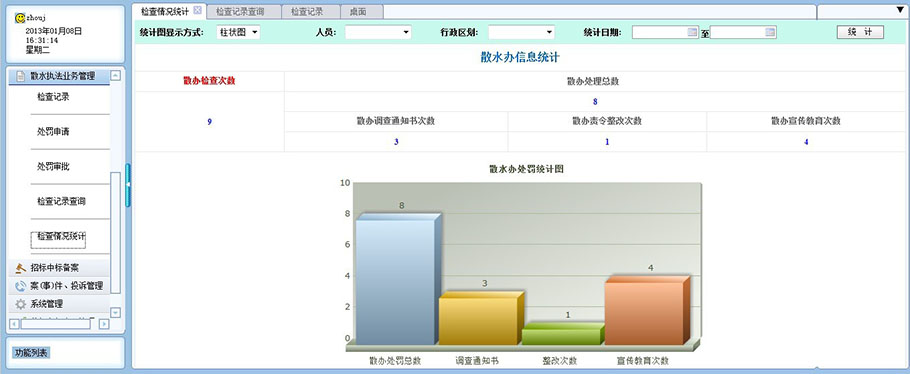Open the end date calendar picker
The image size is (910, 374).
pyautogui.click(x=770, y=33)
